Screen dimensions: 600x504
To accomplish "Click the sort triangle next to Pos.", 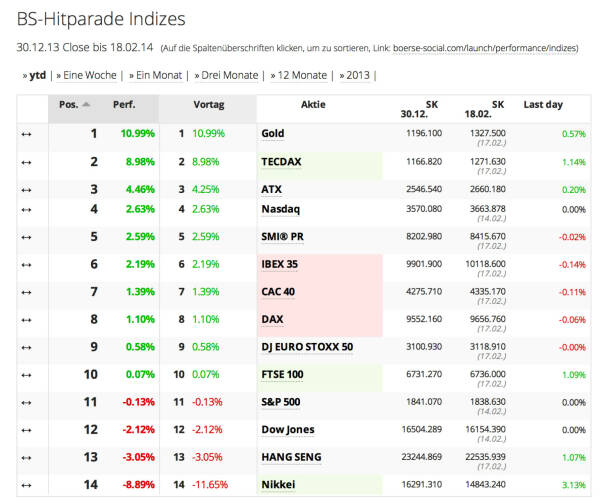I will pyautogui.click(x=86, y=104).
